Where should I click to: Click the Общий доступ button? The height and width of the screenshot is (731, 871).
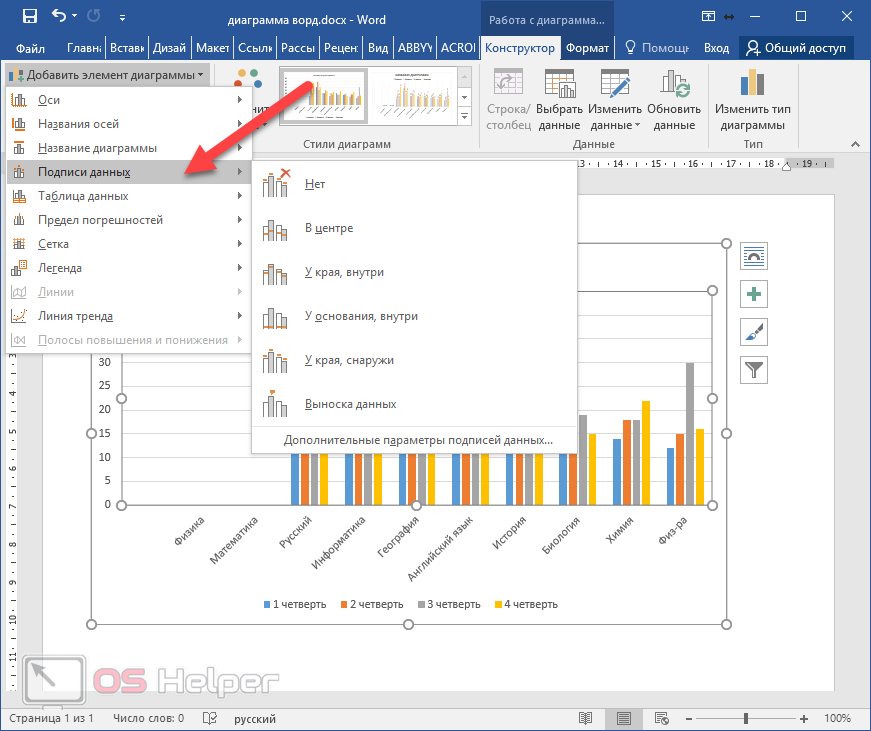coord(796,47)
